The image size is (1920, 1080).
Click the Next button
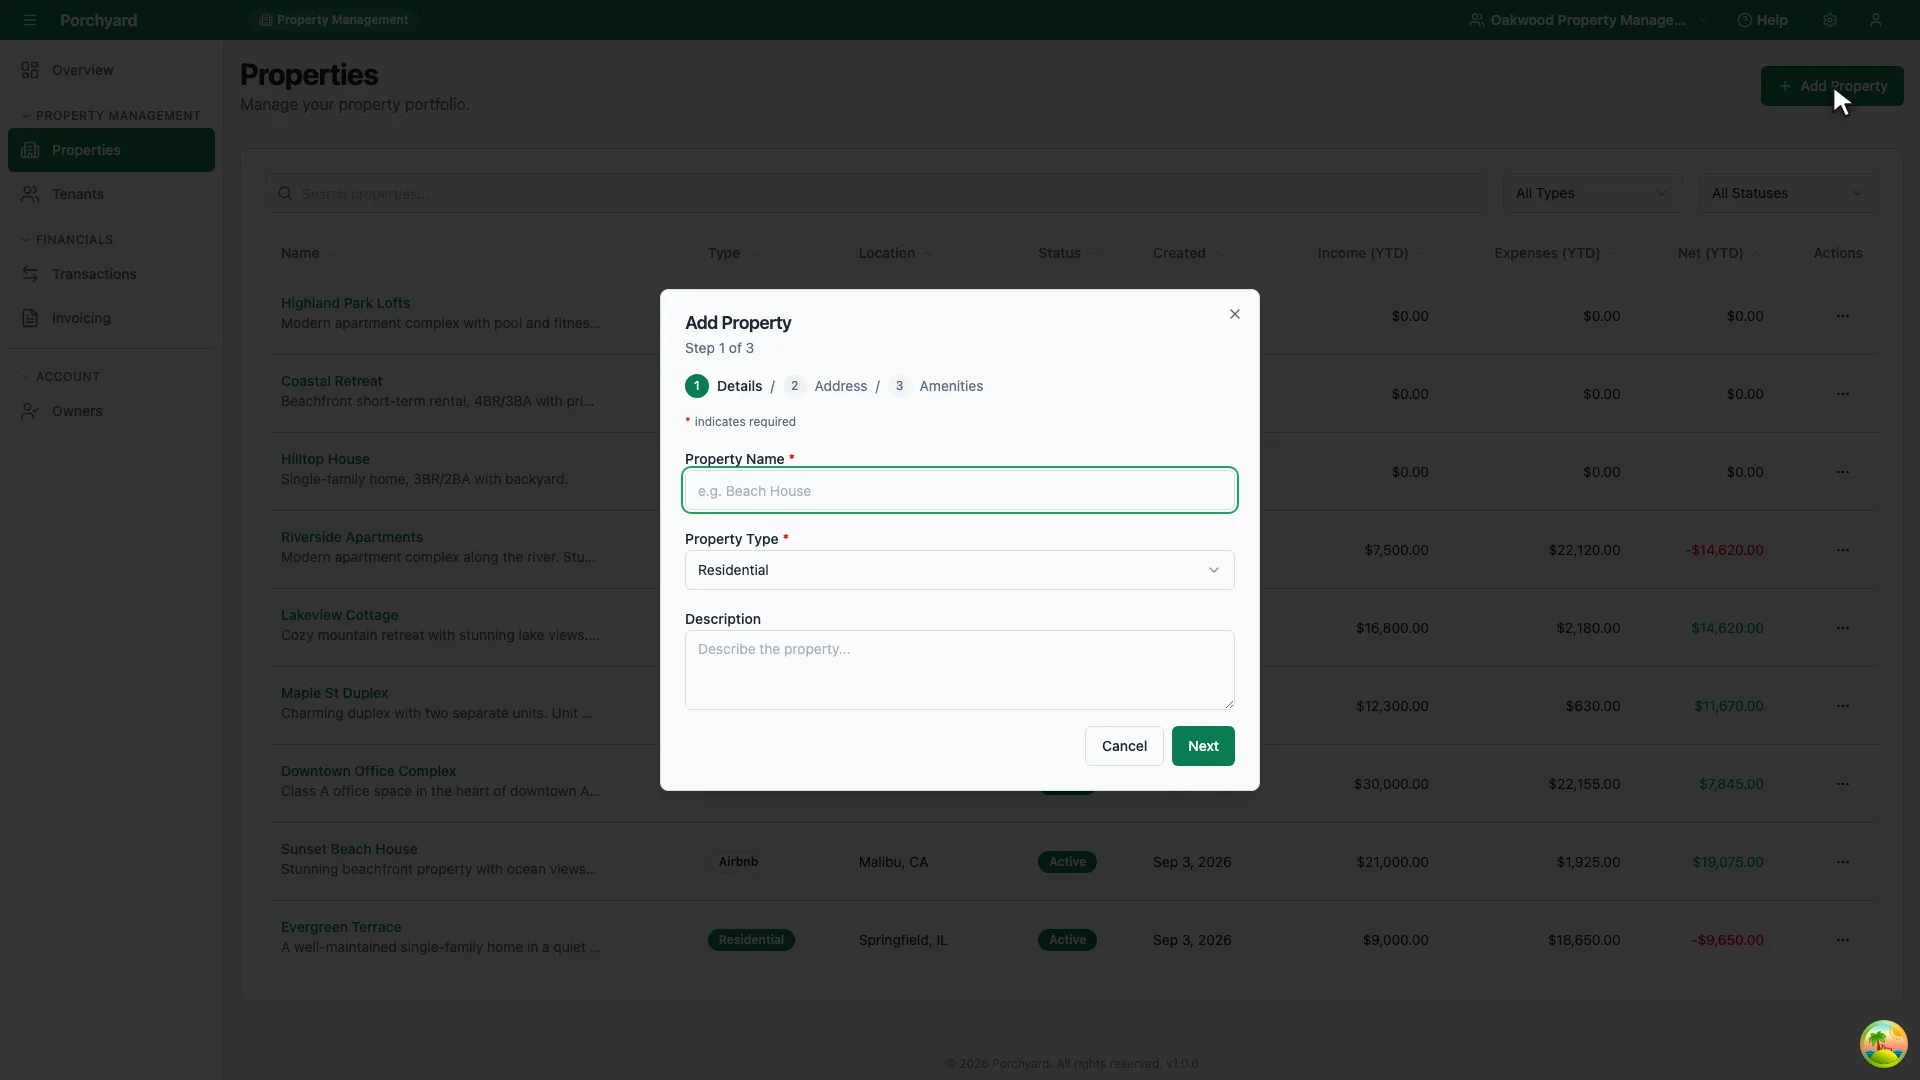point(1203,746)
